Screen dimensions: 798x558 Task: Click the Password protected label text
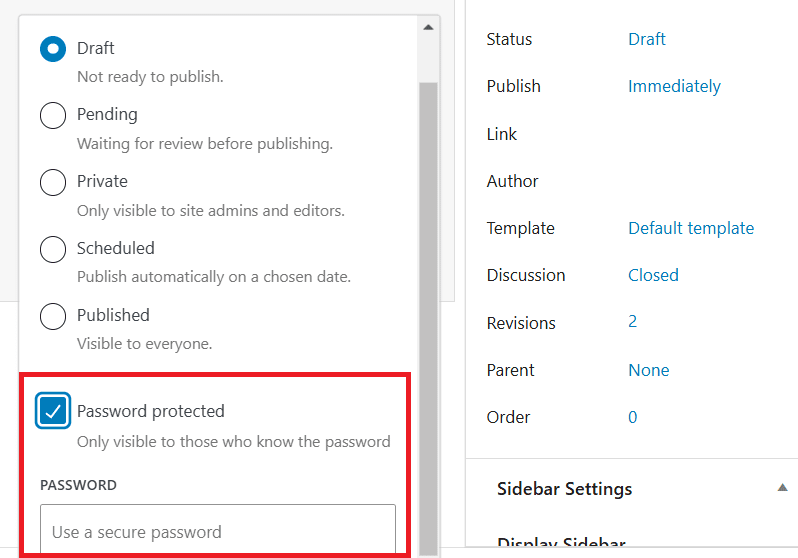pos(151,411)
